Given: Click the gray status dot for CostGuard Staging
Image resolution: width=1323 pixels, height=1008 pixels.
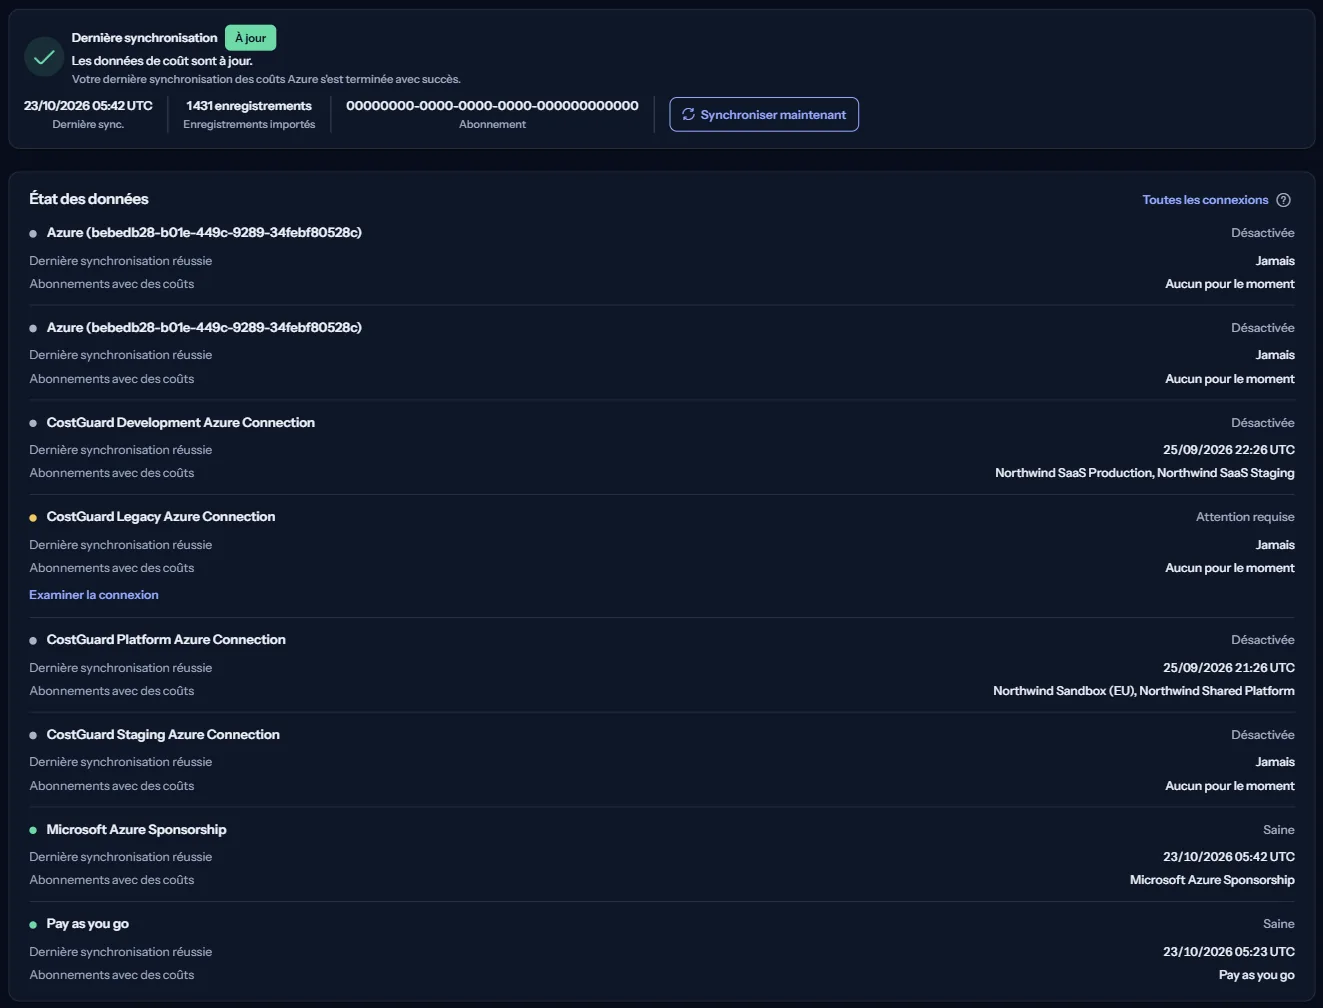Looking at the screenshot, I should point(33,736).
